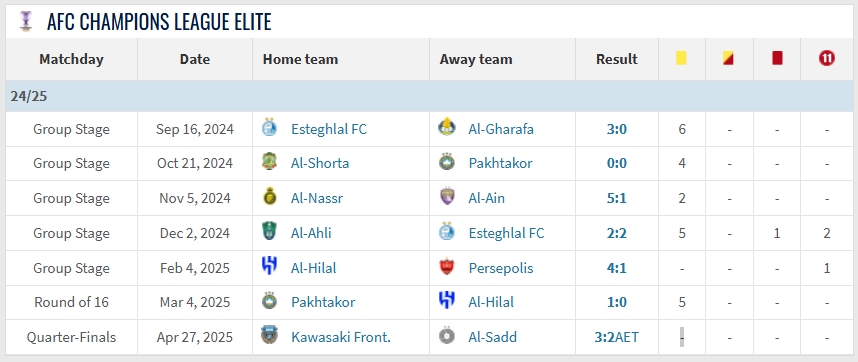Screen dimensions: 858x362
Task: Click the AFC Champions League Elite title
Action: (x=159, y=21)
